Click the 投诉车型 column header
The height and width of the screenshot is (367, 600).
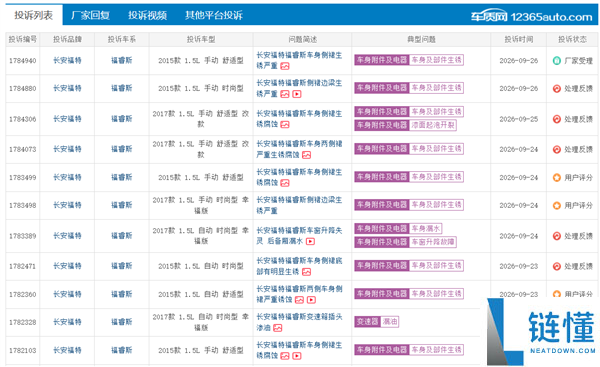tap(201, 39)
